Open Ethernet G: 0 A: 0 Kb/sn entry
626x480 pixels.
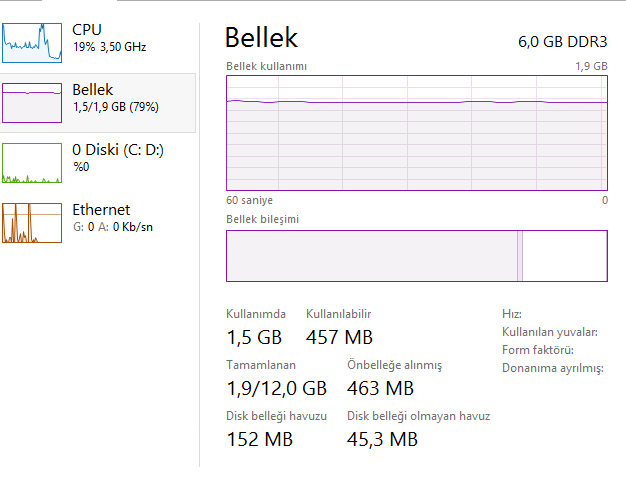tap(98, 223)
